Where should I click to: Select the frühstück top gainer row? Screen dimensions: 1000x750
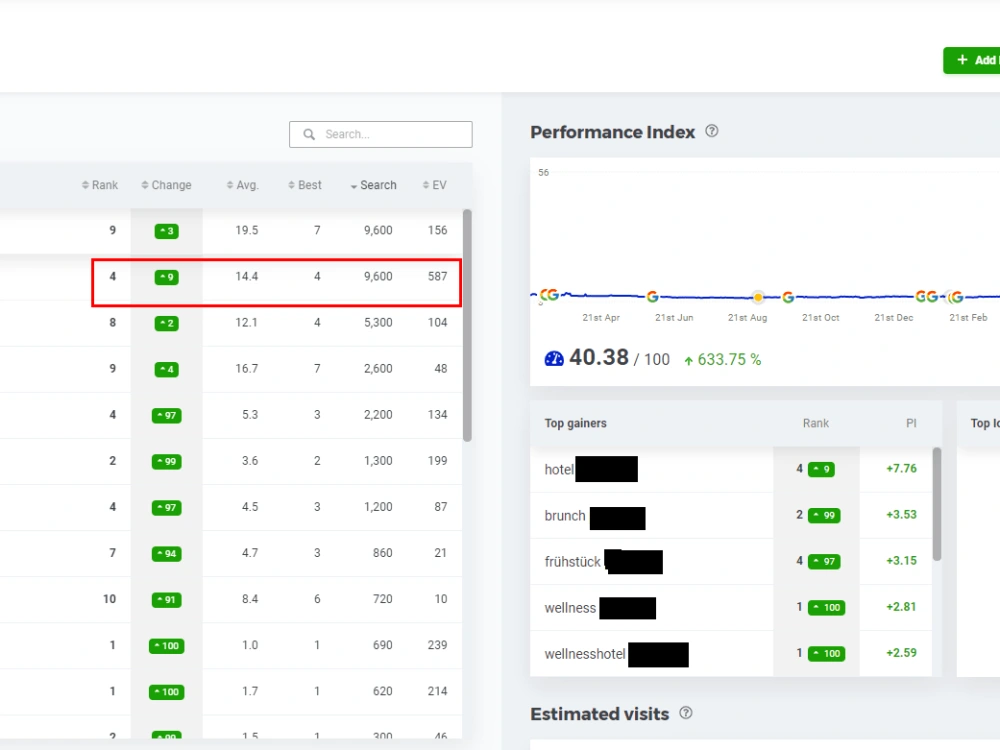pos(731,561)
